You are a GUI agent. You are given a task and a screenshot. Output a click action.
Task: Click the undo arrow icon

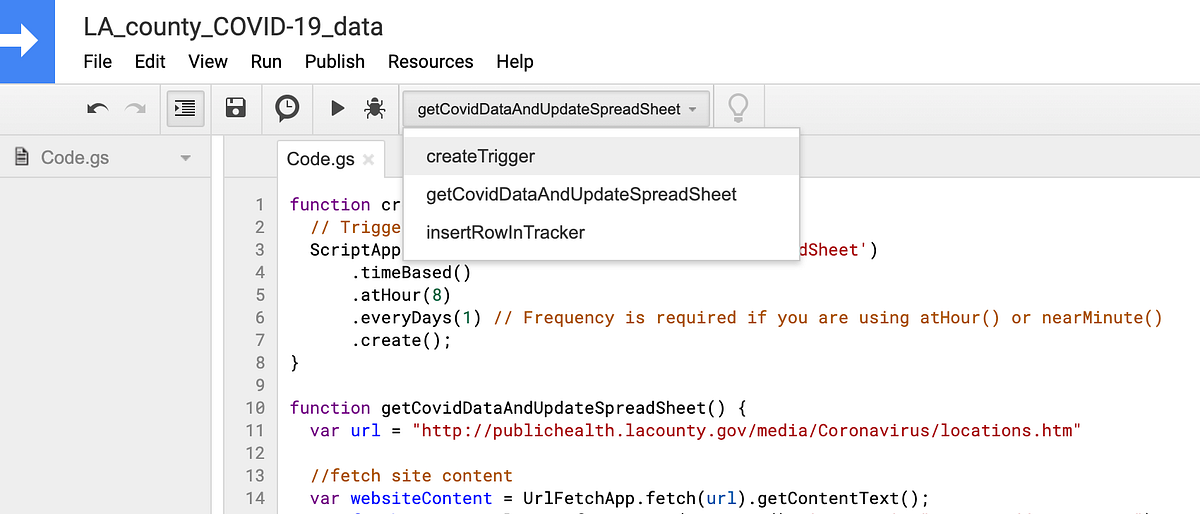[x=97, y=109]
